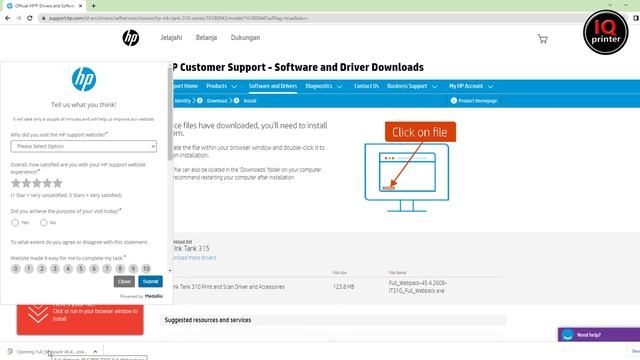Expand the Diagnostics menu
This screenshot has width=640, height=360.
click(x=324, y=86)
